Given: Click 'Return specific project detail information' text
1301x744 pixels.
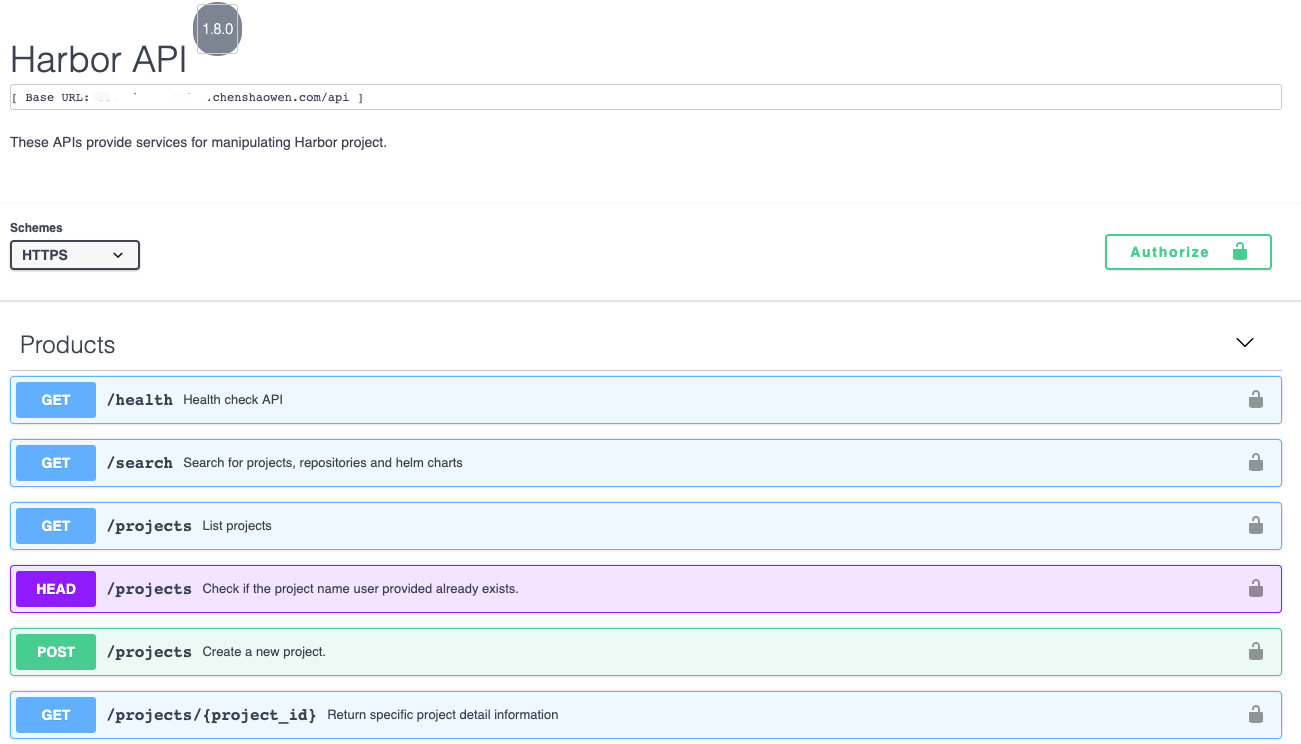Looking at the screenshot, I should click(443, 715).
